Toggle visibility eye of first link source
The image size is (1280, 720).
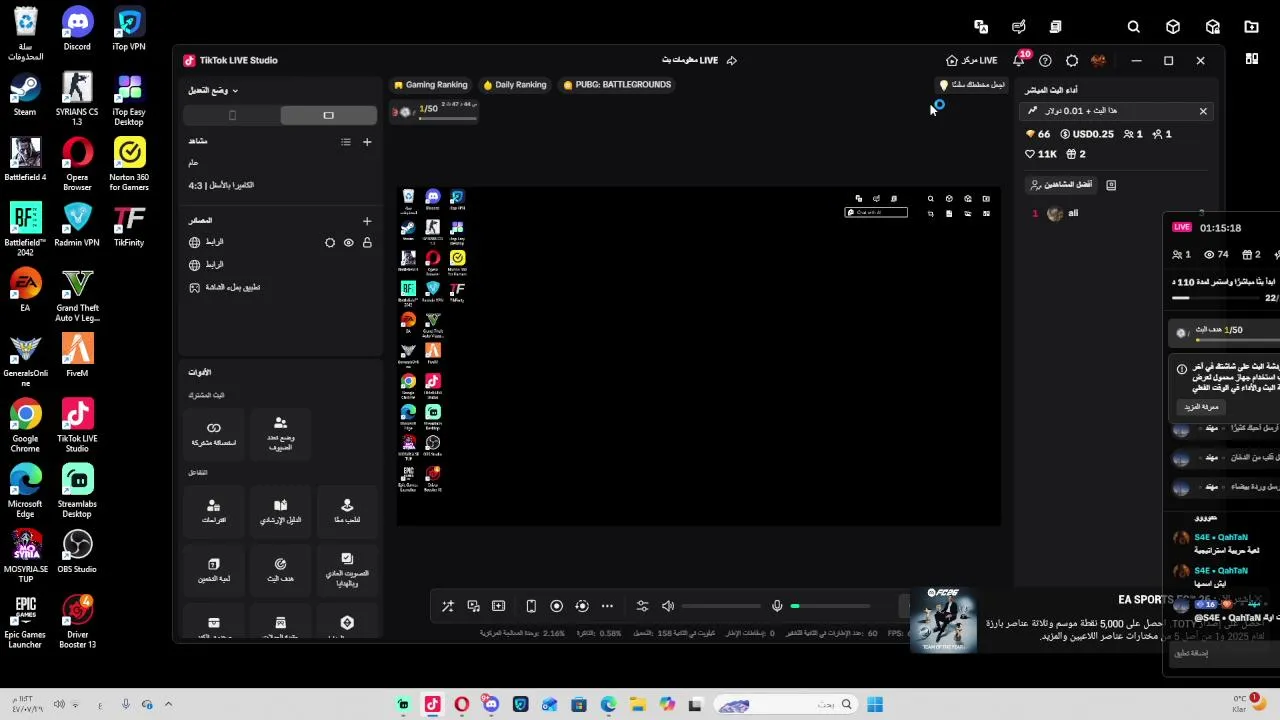point(348,242)
